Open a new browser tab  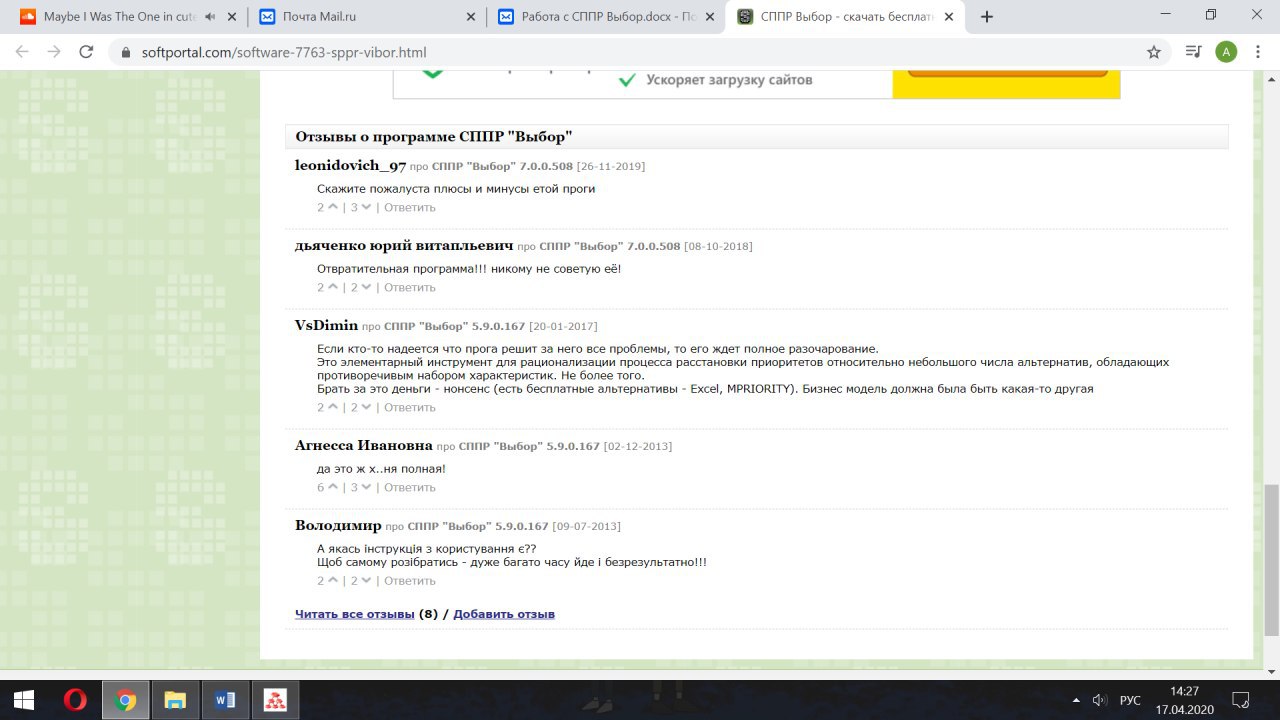987,17
